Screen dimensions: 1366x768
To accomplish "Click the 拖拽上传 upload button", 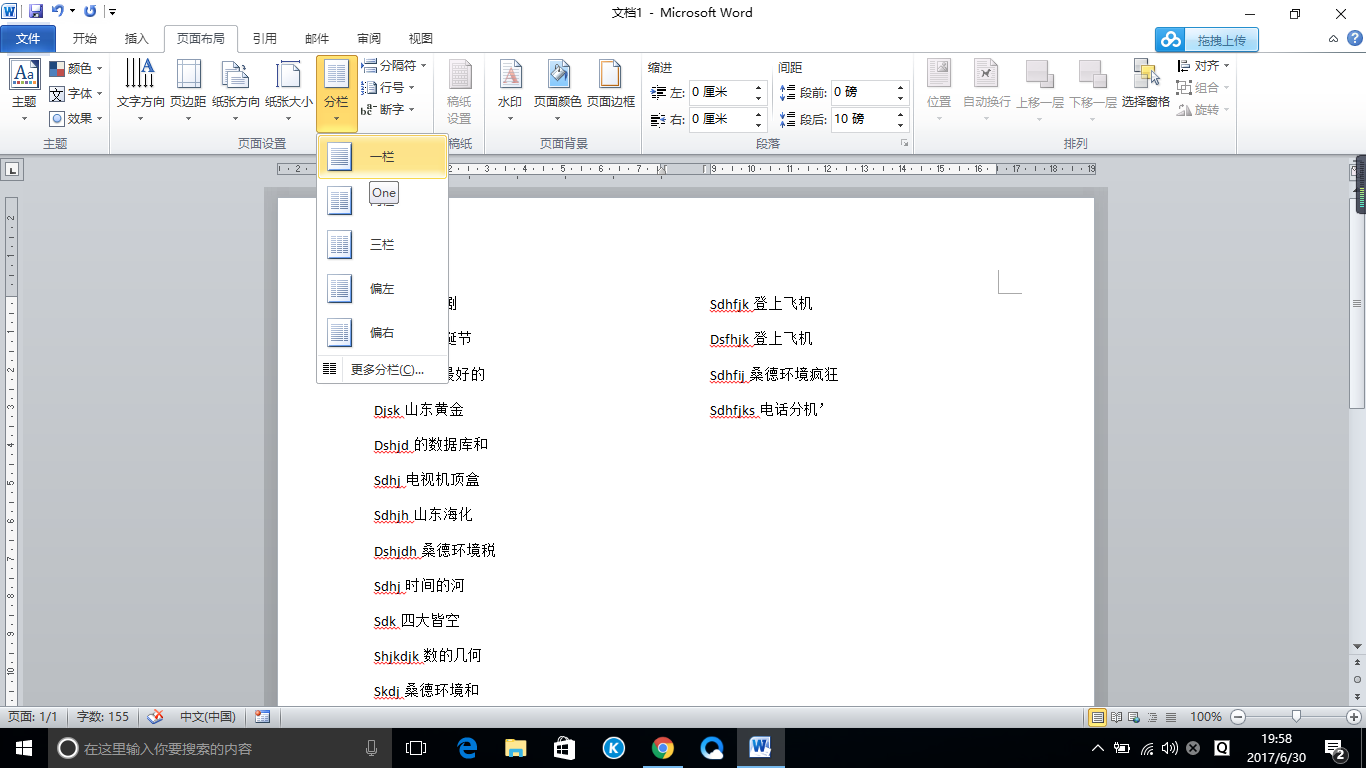I will click(x=1207, y=39).
